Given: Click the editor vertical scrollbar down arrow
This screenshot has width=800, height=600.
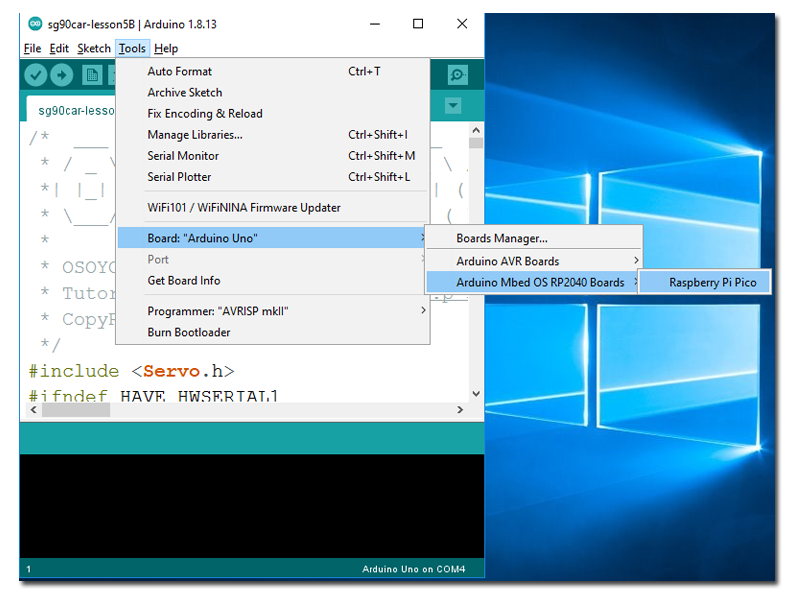Looking at the screenshot, I should (x=476, y=393).
